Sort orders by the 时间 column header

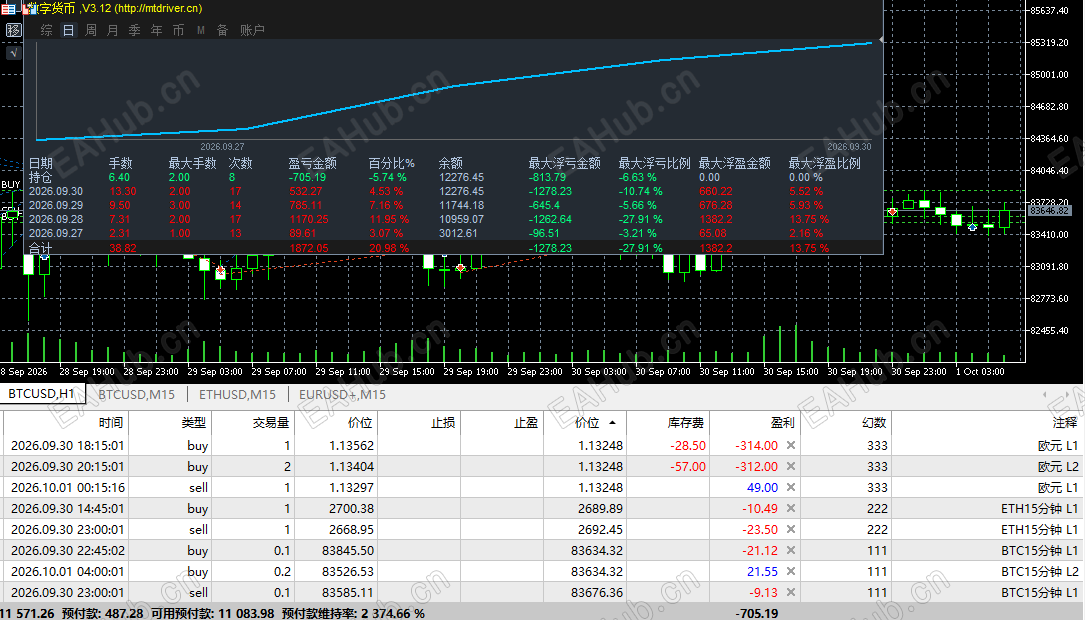[x=66, y=422]
